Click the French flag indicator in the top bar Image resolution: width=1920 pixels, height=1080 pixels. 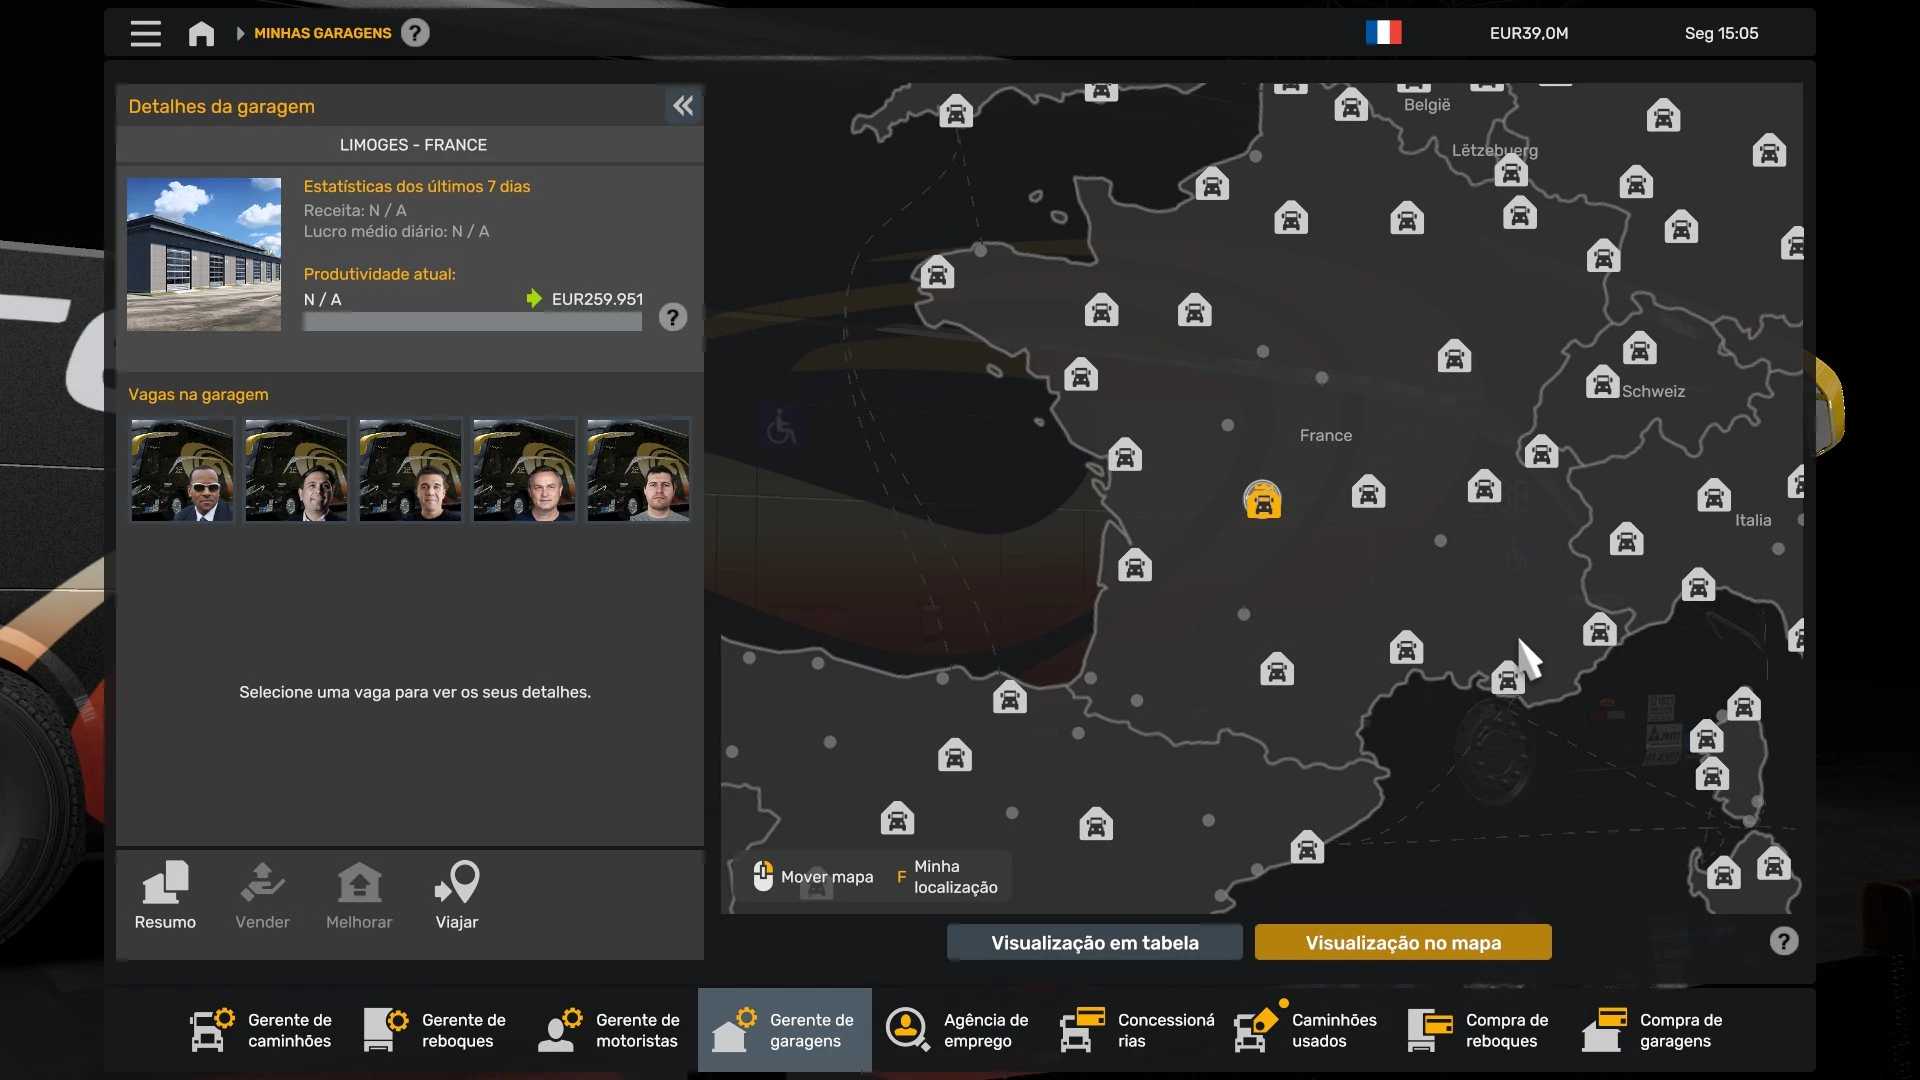[x=1383, y=33]
